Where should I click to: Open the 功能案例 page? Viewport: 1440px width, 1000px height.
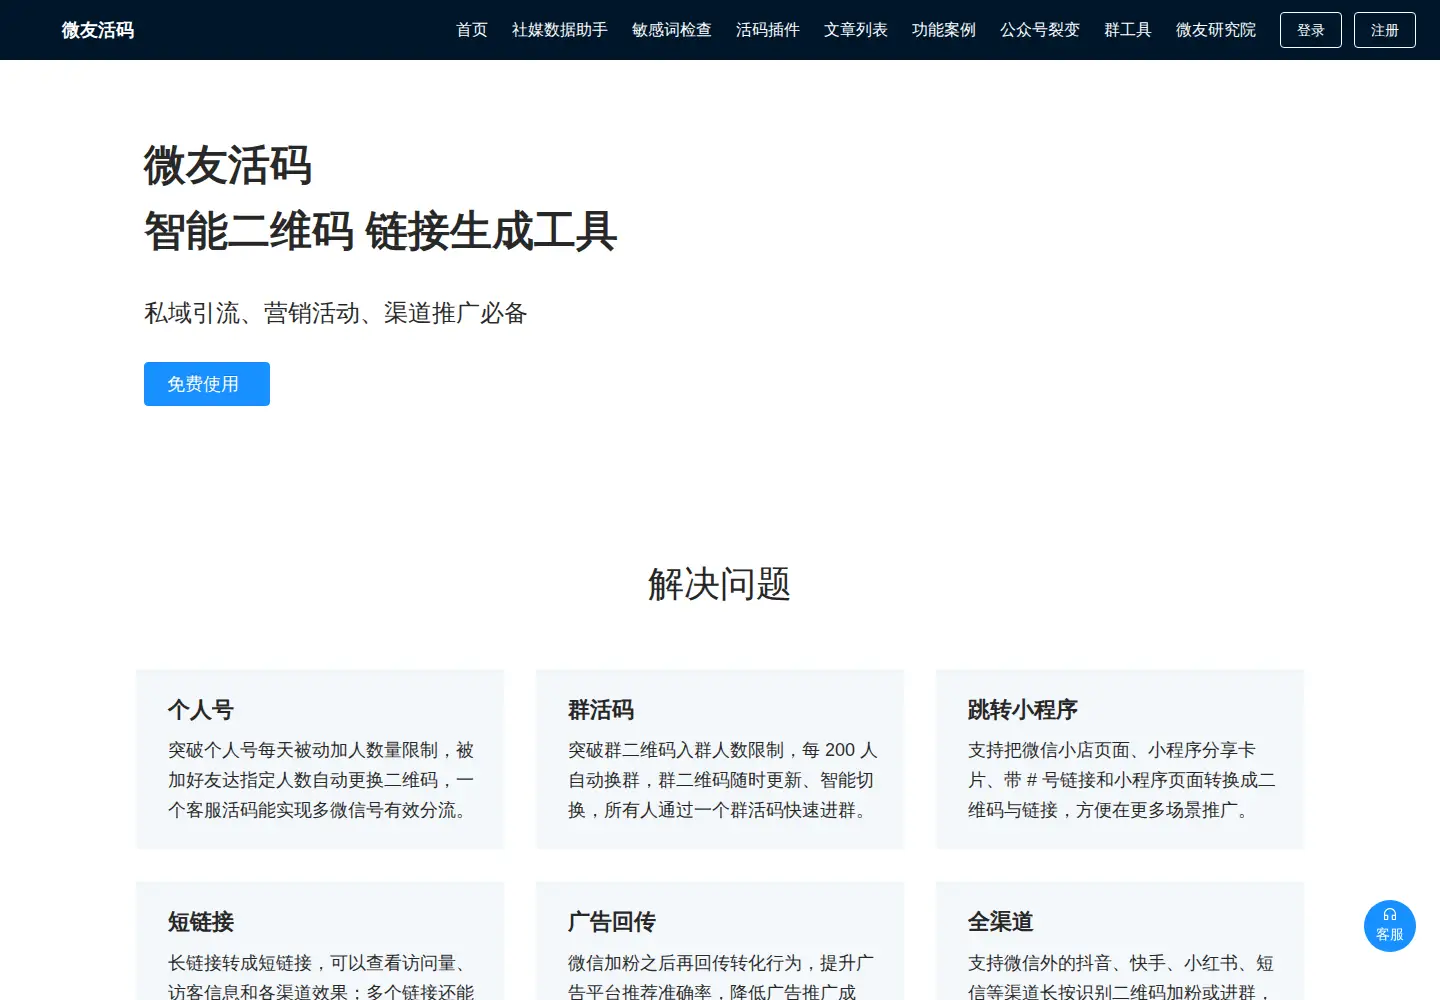point(944,30)
